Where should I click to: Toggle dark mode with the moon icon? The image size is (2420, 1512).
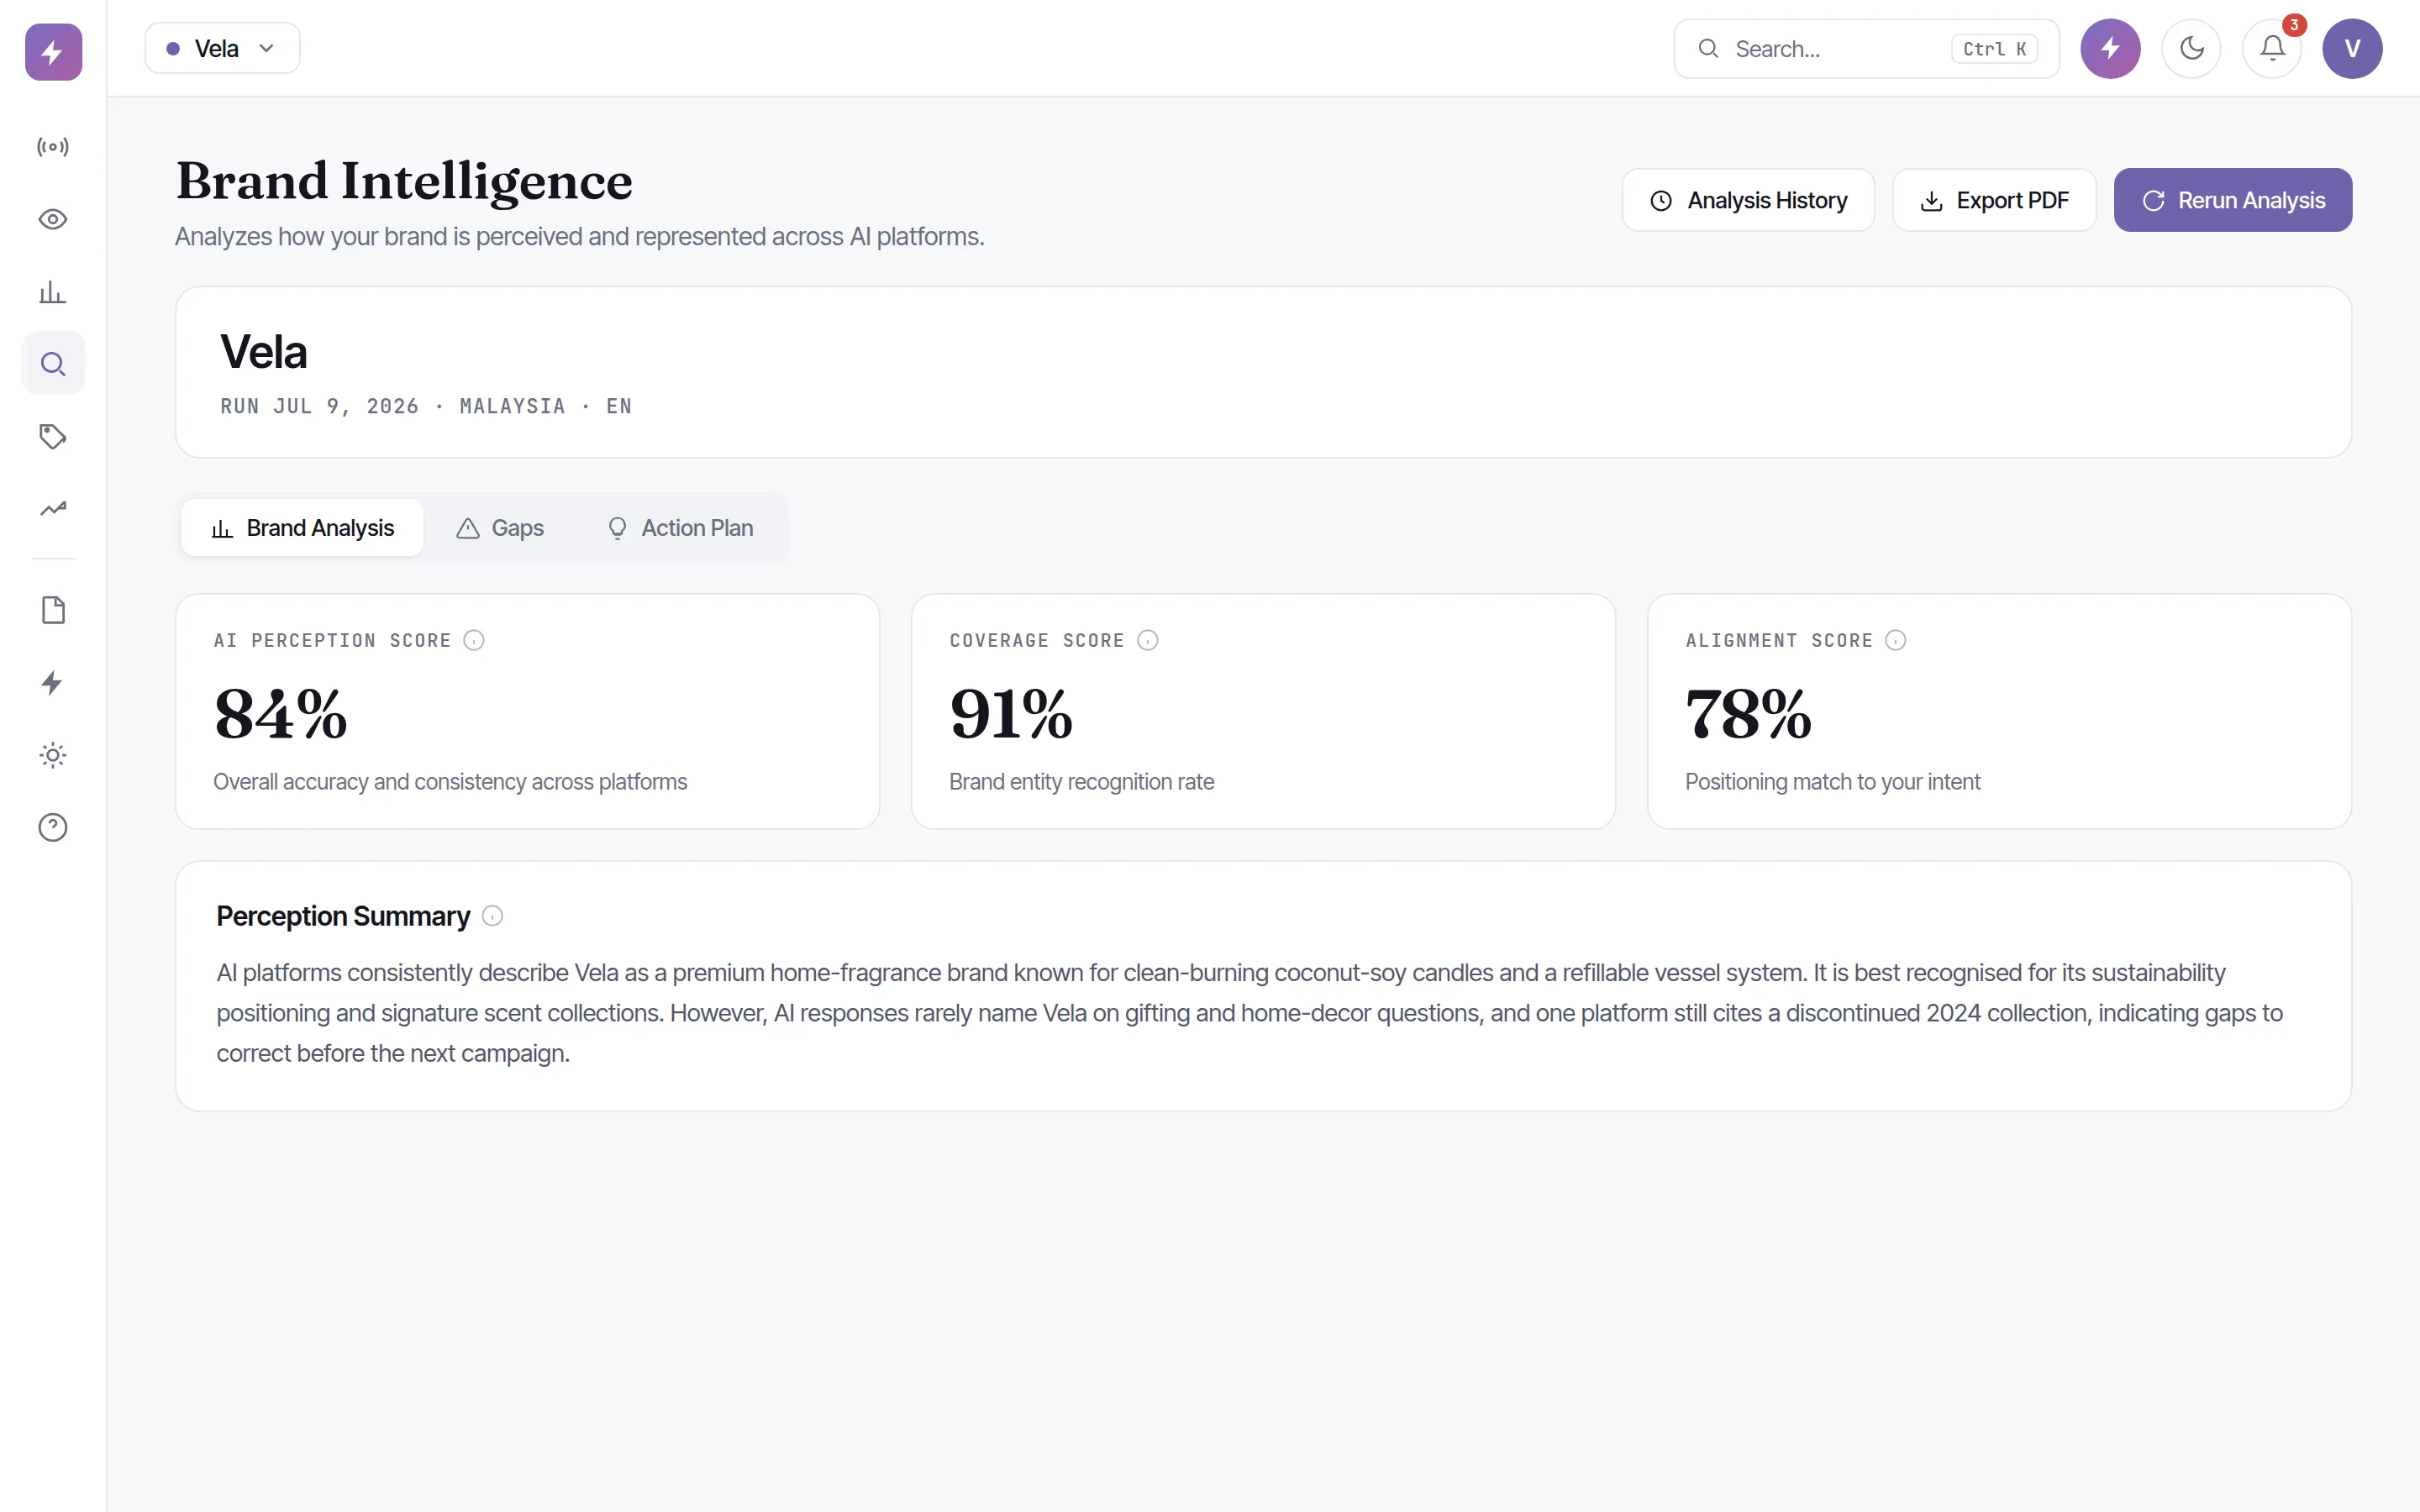pyautogui.click(x=2191, y=48)
